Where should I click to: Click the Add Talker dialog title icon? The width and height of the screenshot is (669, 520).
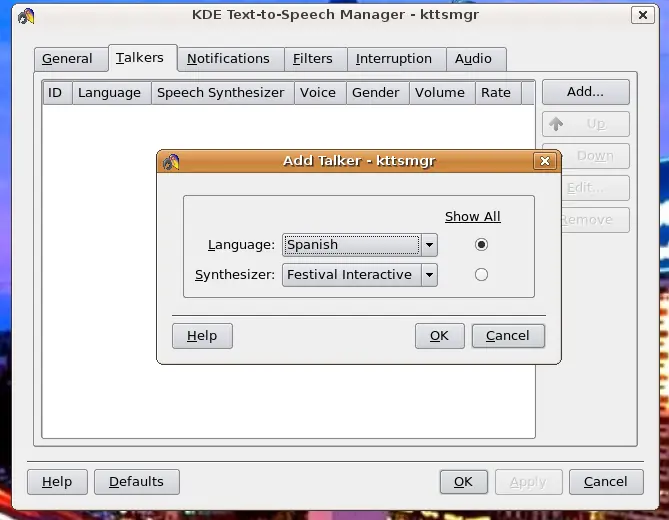pyautogui.click(x=171, y=162)
